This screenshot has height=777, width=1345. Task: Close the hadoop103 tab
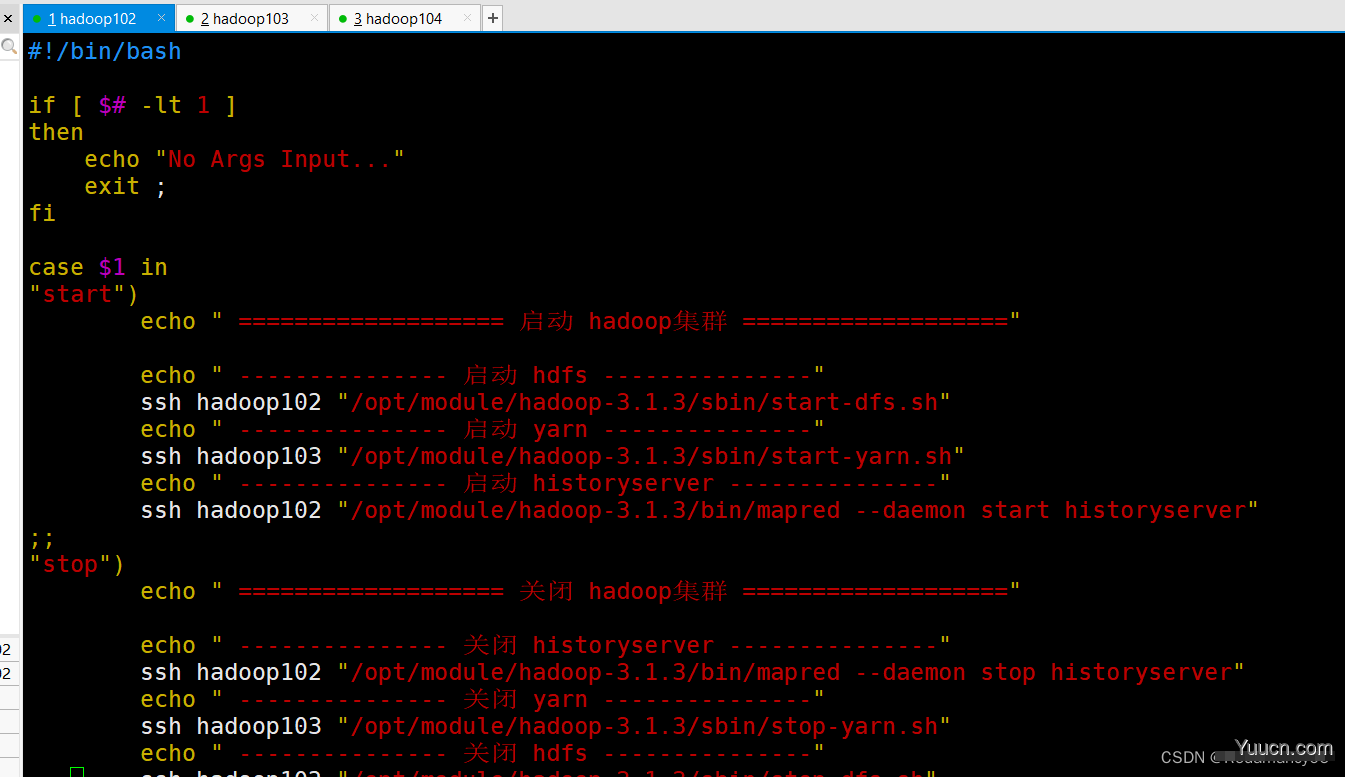click(314, 18)
